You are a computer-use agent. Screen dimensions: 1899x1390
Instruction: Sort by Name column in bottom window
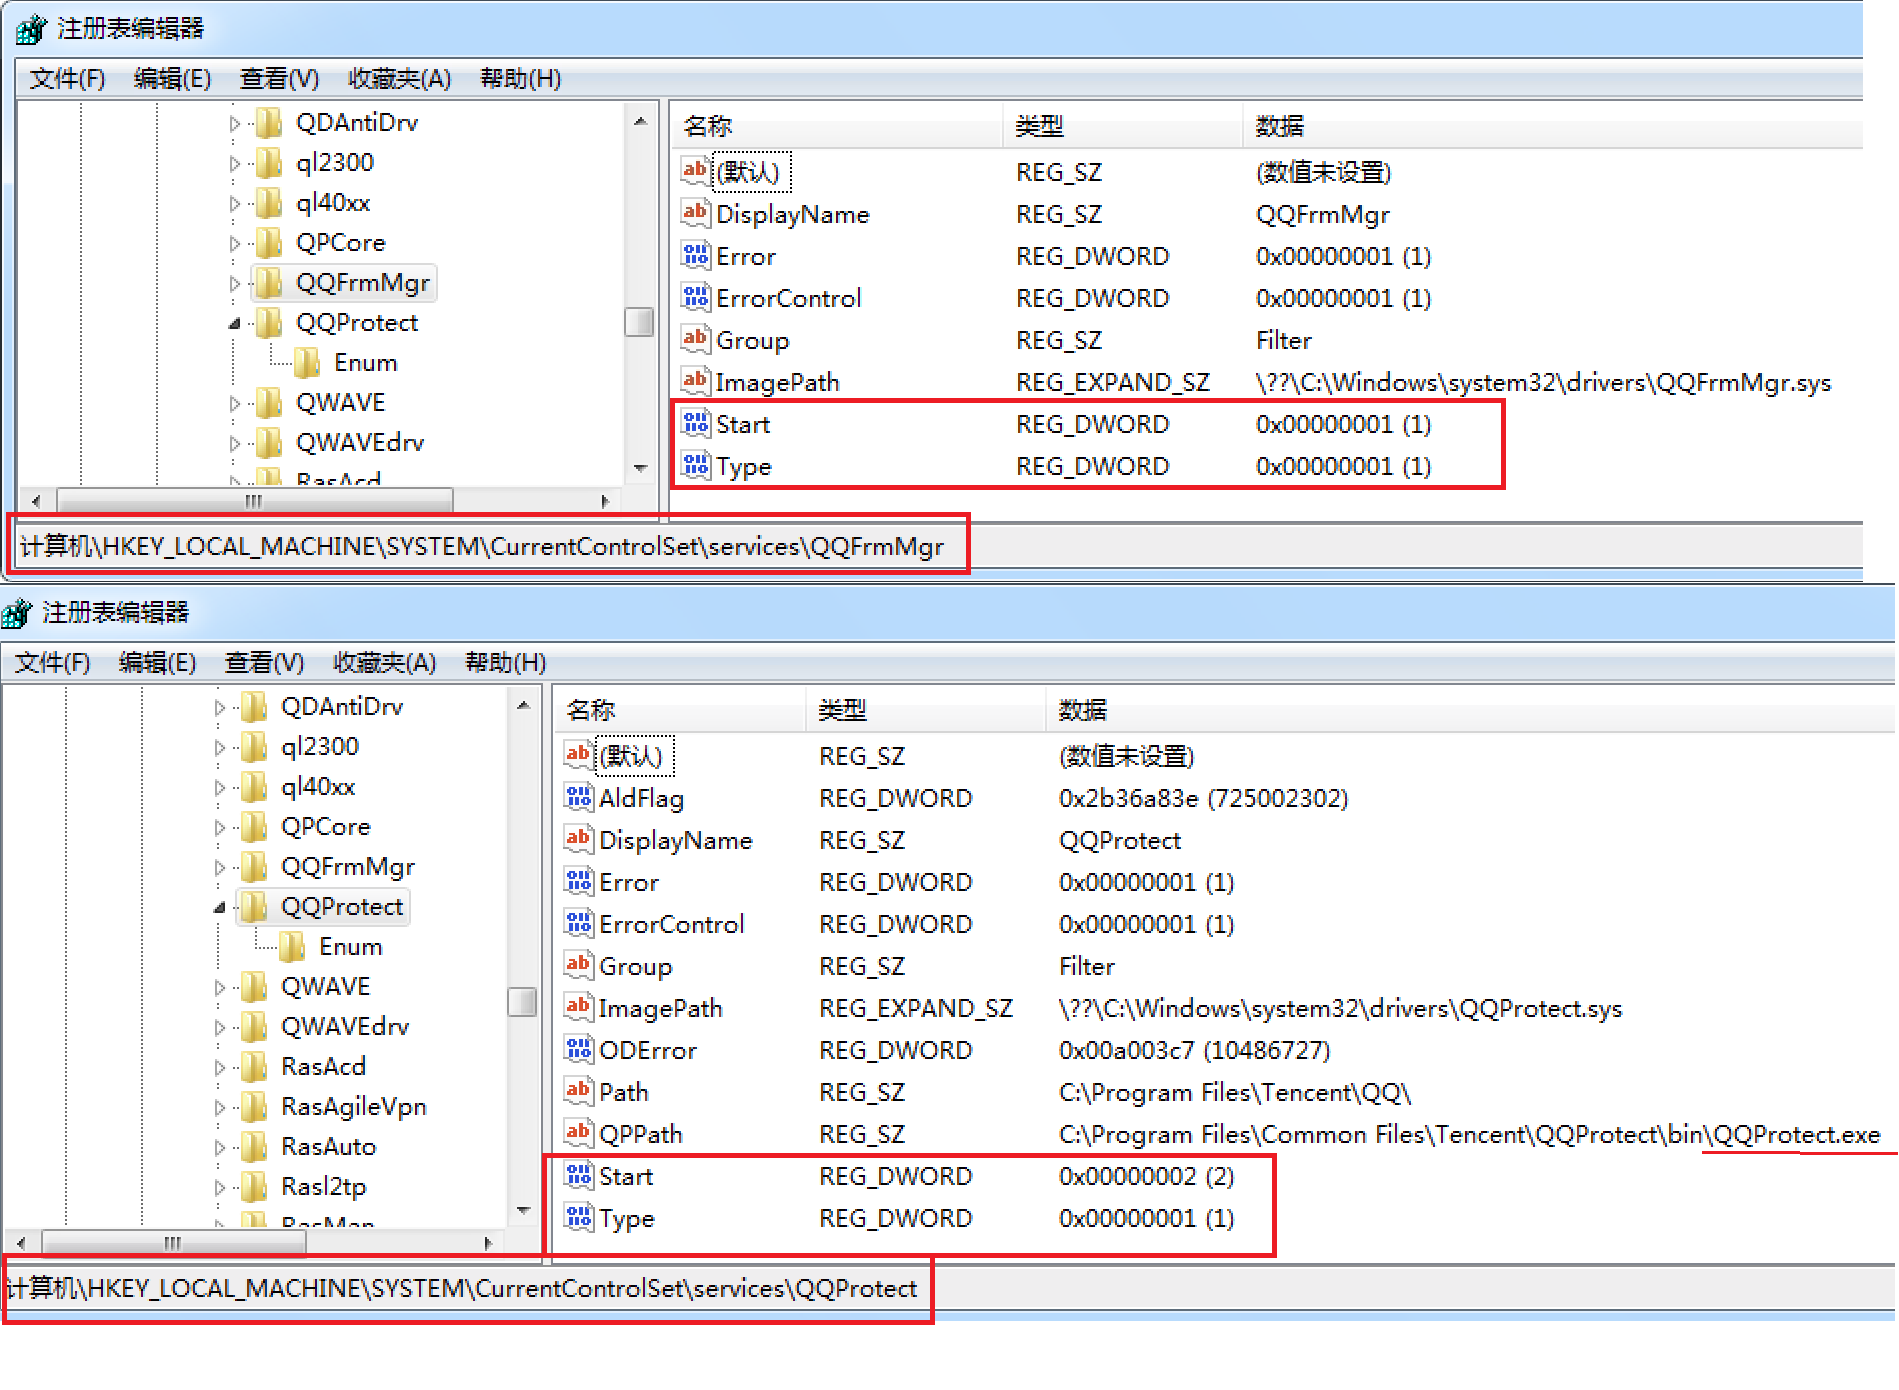pos(680,710)
